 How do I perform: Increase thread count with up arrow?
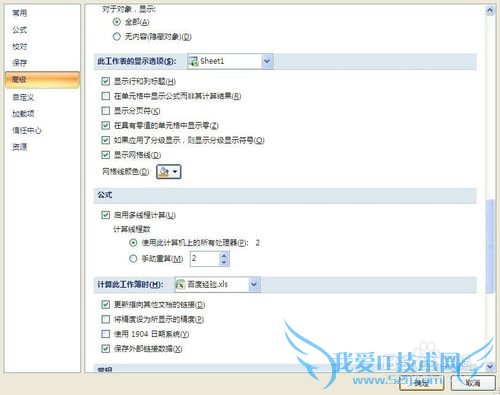pos(224,255)
